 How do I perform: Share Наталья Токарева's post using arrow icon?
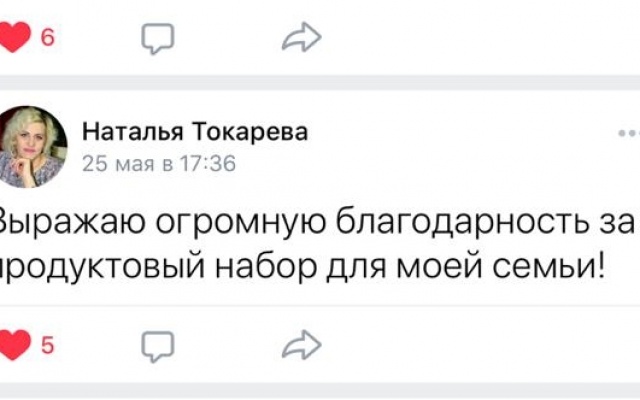(298, 346)
